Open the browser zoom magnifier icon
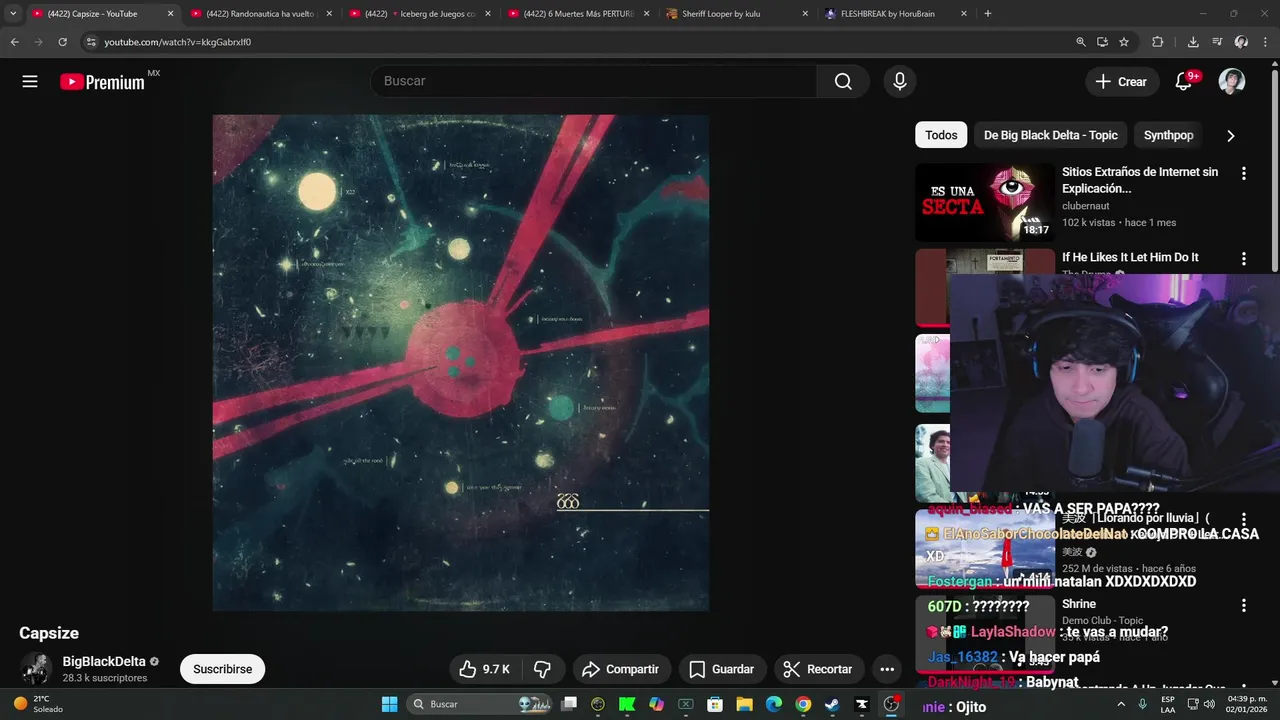 click(x=1080, y=42)
